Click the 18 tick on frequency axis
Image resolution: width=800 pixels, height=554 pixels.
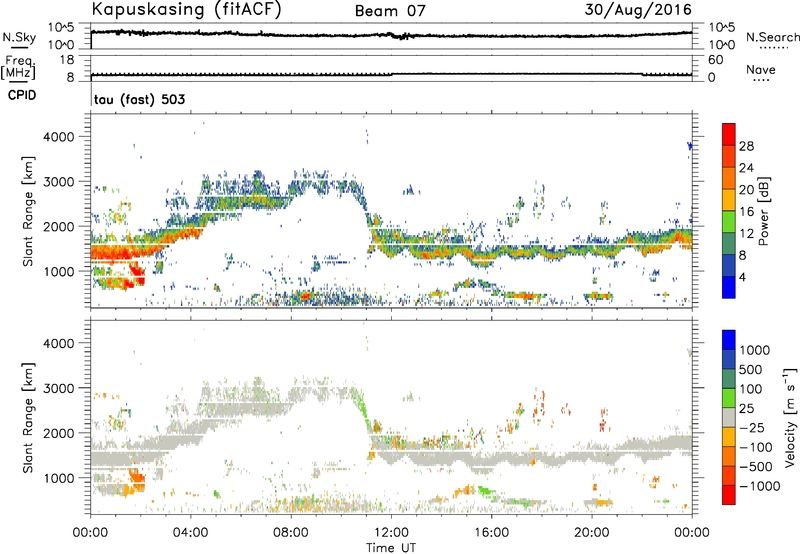(67, 60)
